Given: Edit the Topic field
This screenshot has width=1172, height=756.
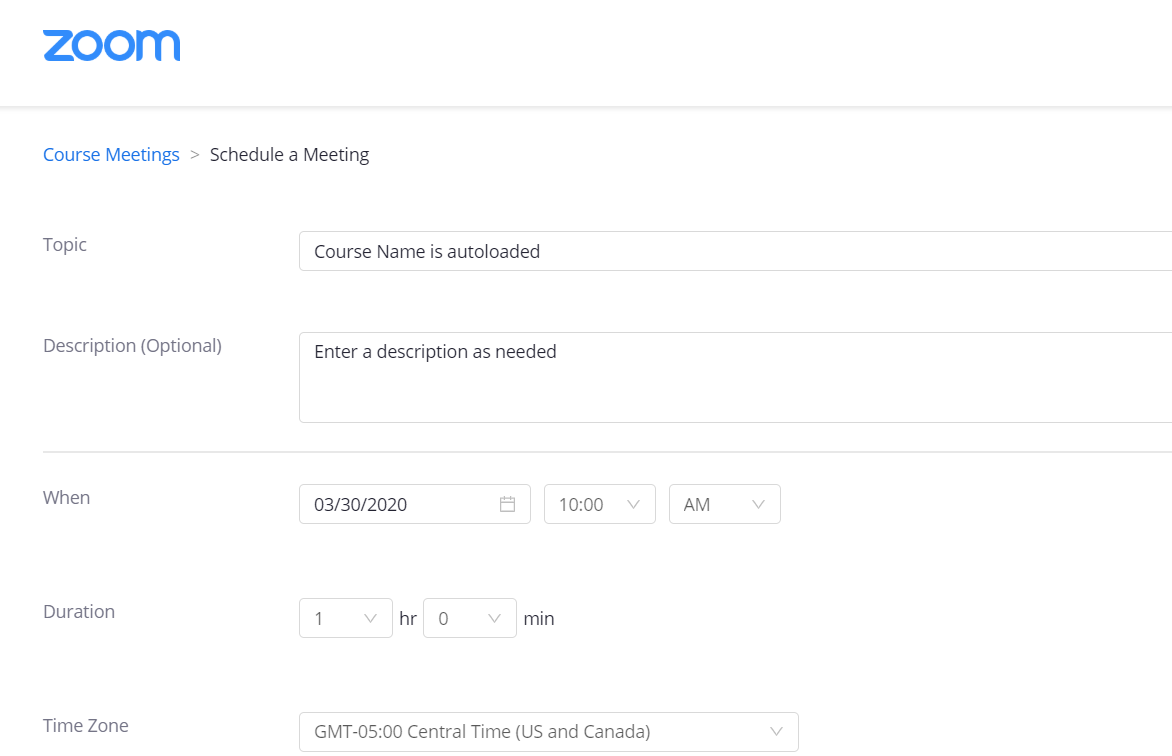Looking at the screenshot, I should click(735, 251).
